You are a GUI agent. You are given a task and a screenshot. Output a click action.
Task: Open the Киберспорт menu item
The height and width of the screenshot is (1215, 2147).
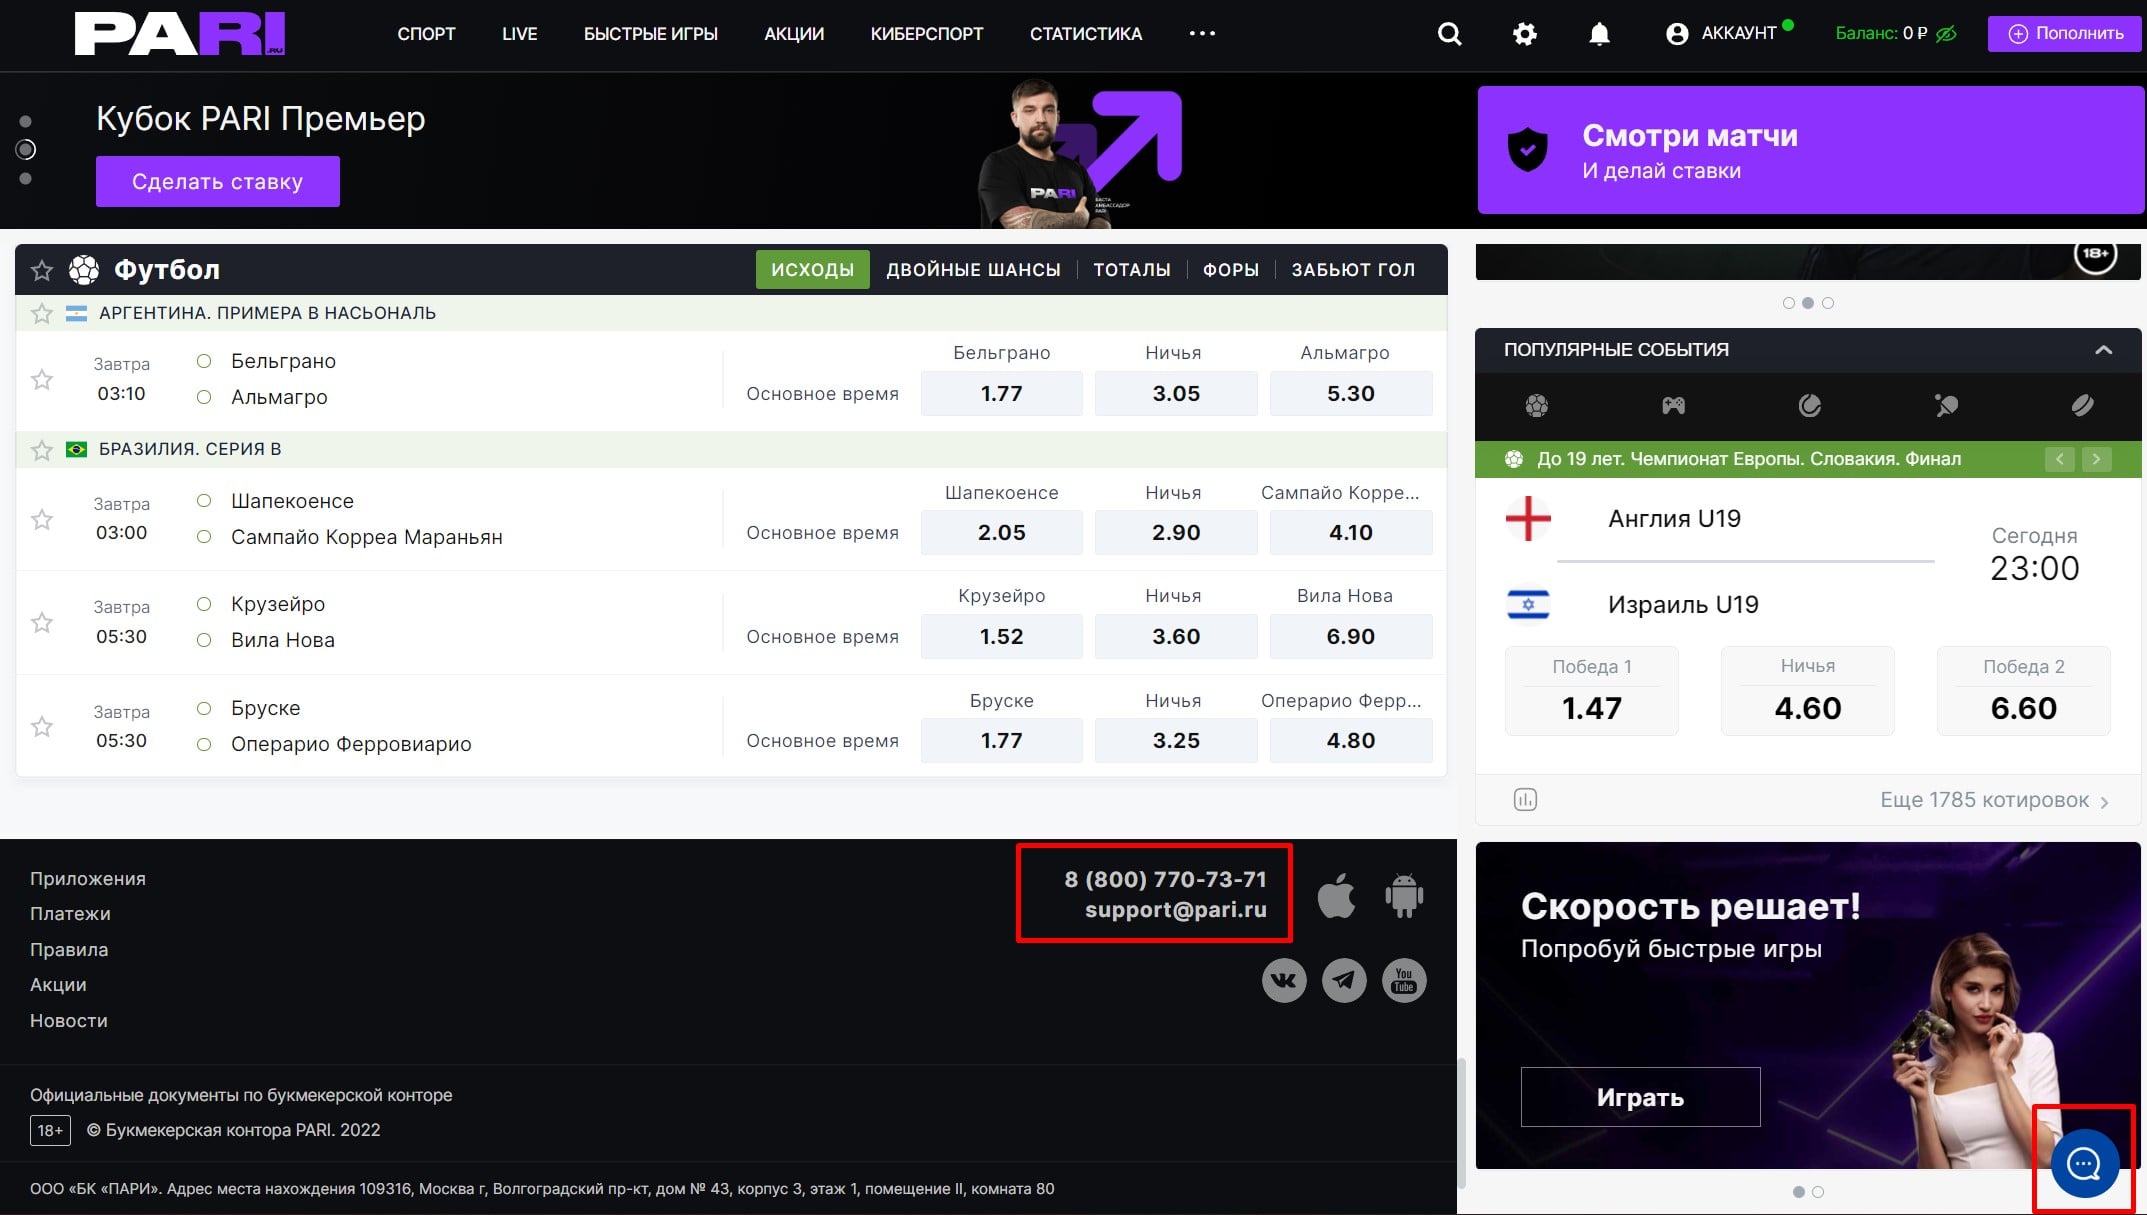pos(926,34)
